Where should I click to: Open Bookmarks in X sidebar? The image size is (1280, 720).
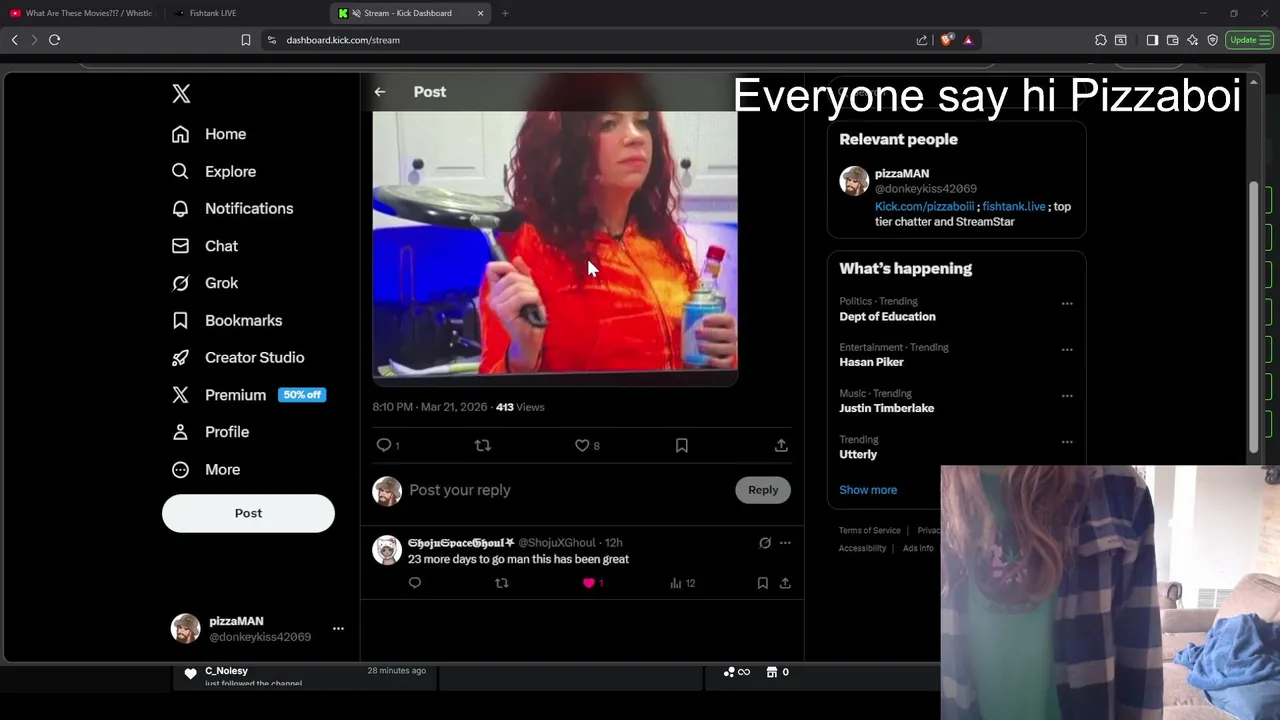click(227, 320)
